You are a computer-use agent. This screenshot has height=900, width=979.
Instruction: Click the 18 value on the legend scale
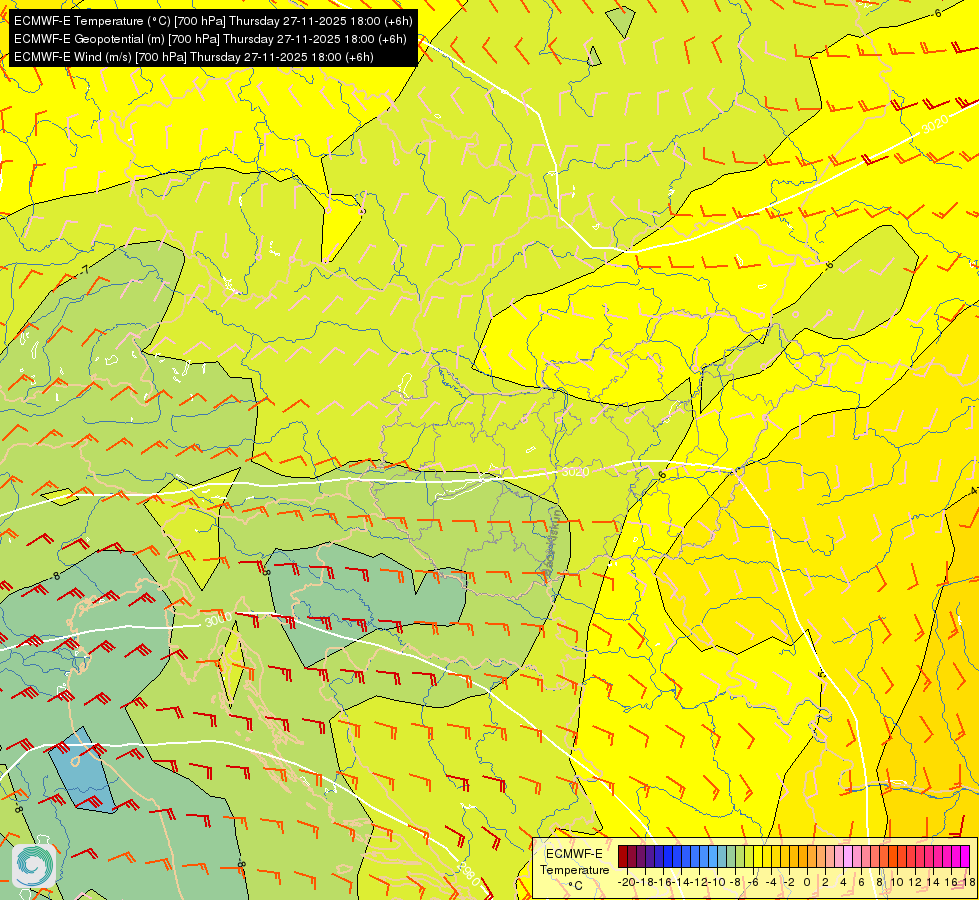tap(969, 882)
